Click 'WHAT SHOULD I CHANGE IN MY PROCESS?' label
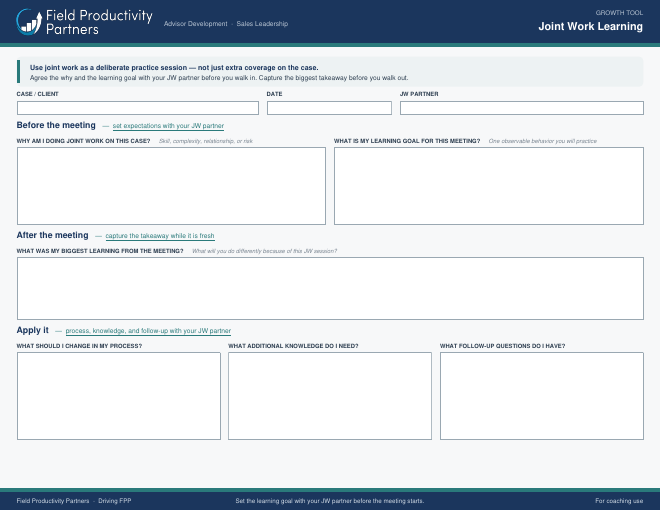 [x=79, y=346]
